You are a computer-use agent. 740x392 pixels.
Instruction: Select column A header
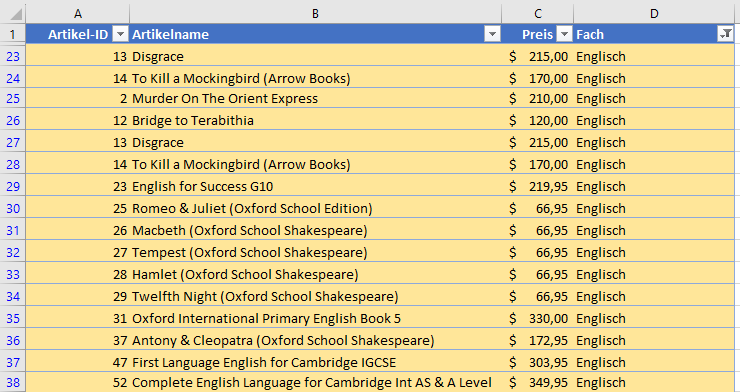pyautogui.click(x=78, y=14)
